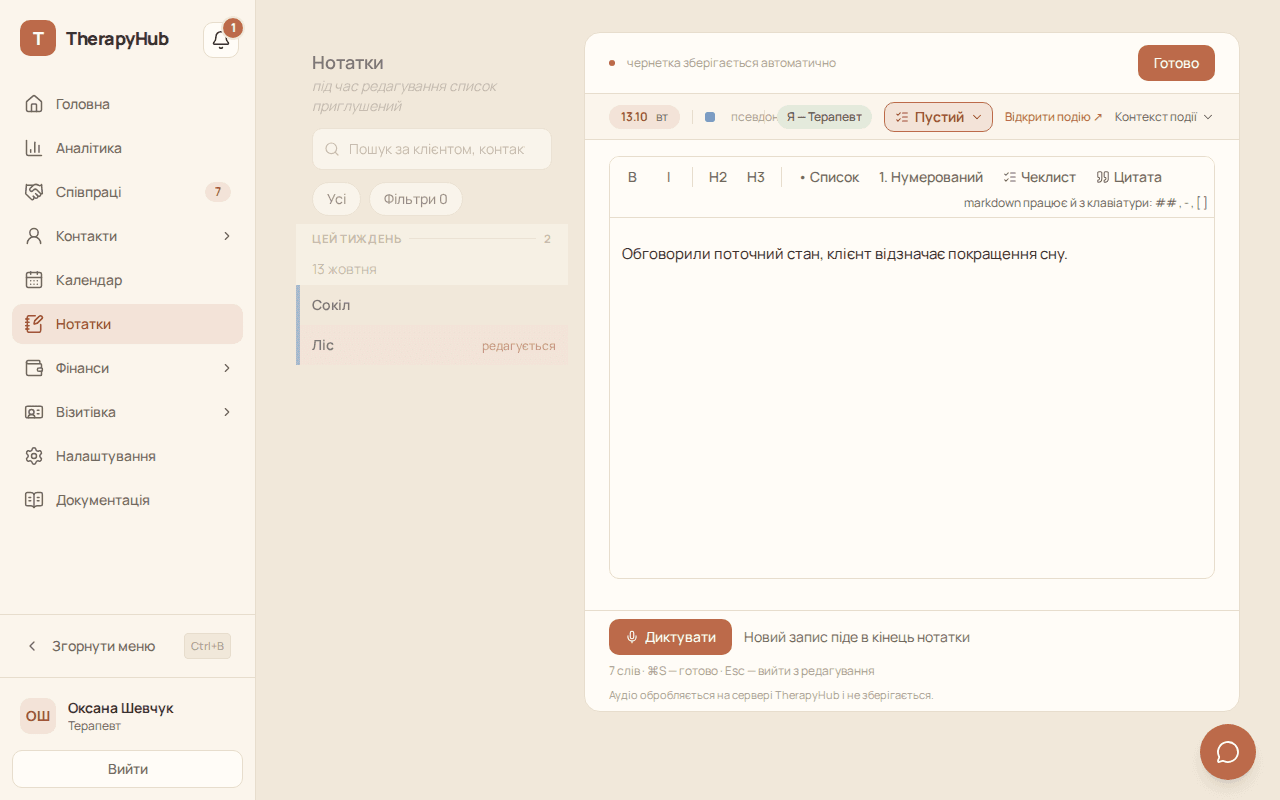Apply H3 heading style

tap(756, 177)
